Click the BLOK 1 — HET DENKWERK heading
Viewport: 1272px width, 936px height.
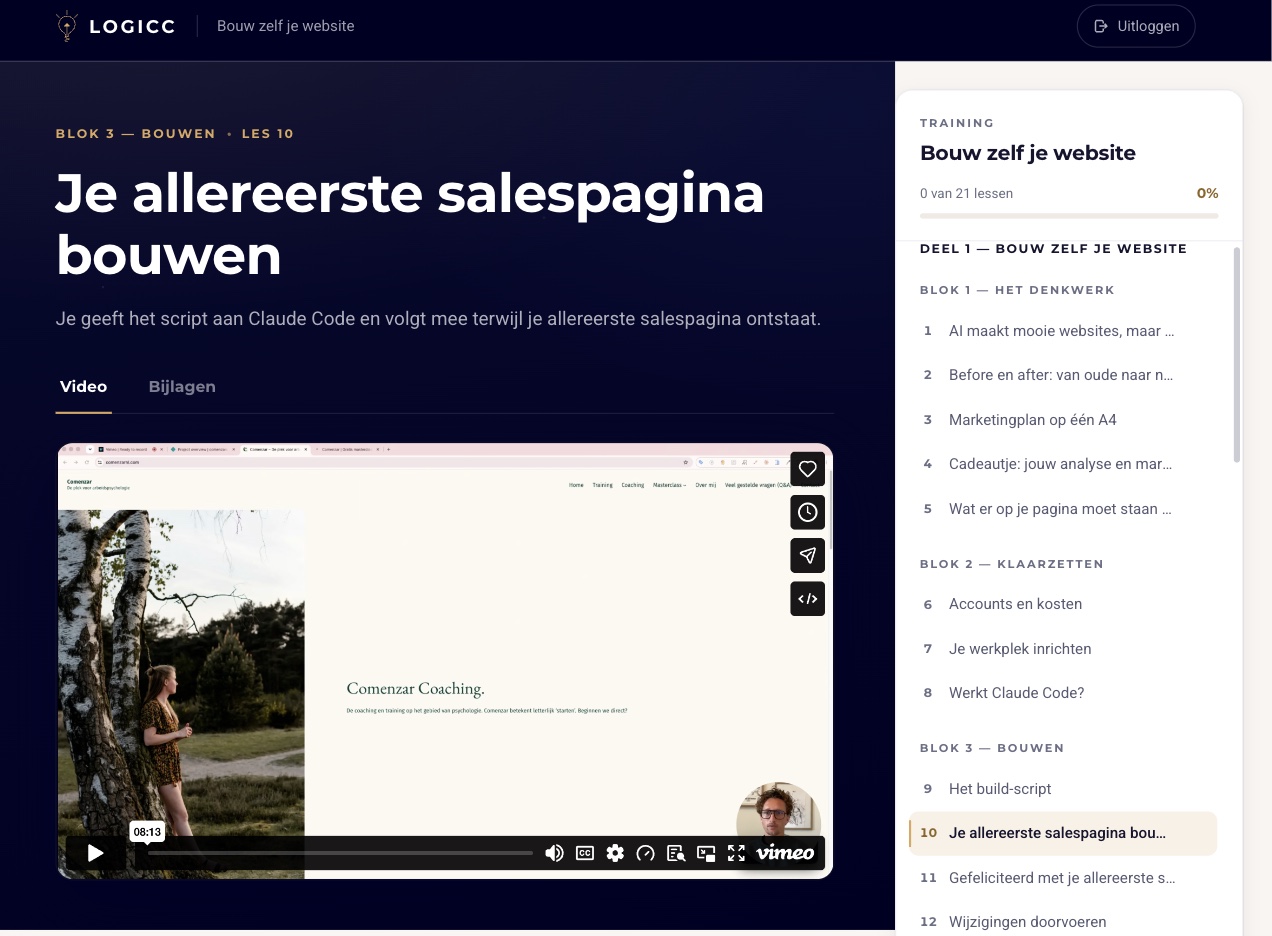1017,290
